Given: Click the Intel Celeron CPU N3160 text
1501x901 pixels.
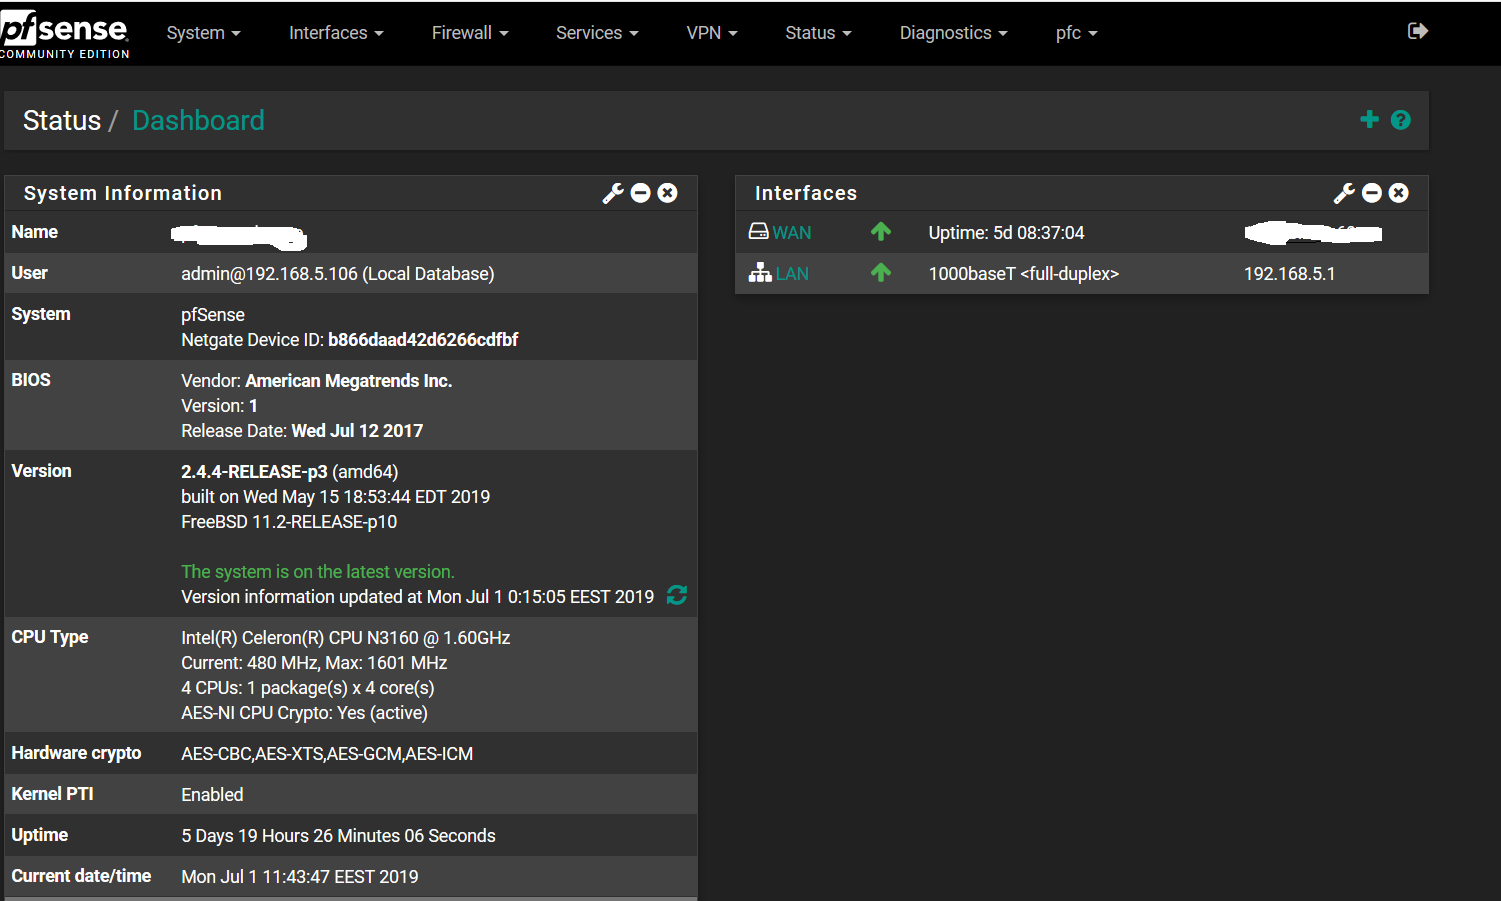Looking at the screenshot, I should [x=346, y=638].
